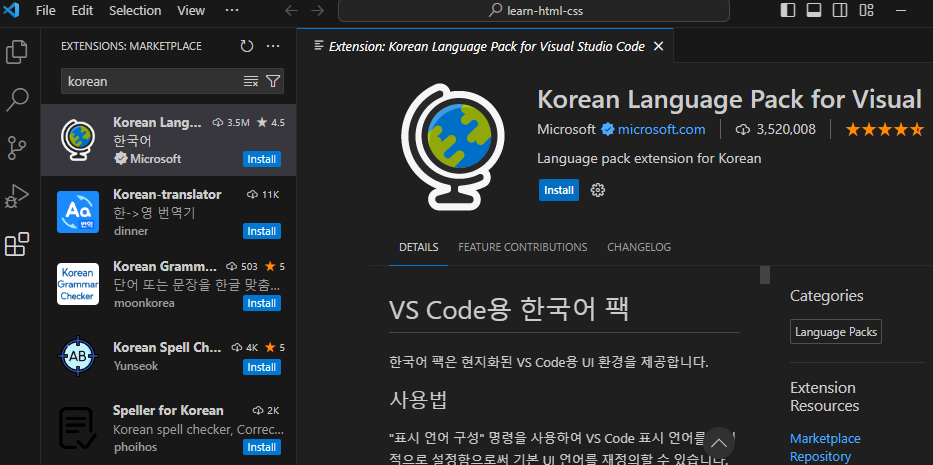The image size is (933, 465).
Task: Click the star rating of the extension
Action: (x=884, y=129)
